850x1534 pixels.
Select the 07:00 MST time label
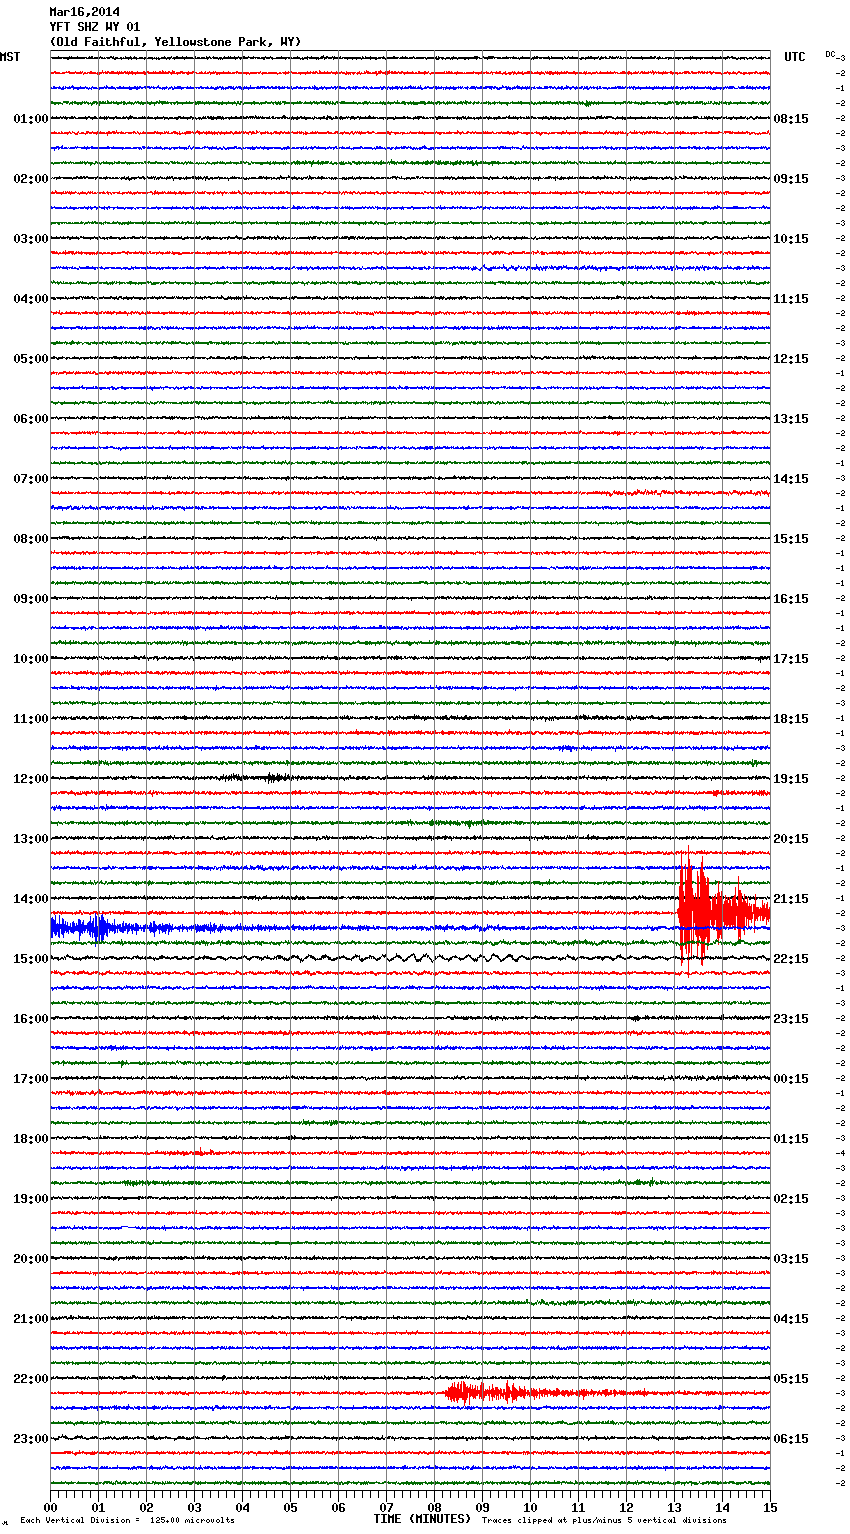[x=30, y=479]
